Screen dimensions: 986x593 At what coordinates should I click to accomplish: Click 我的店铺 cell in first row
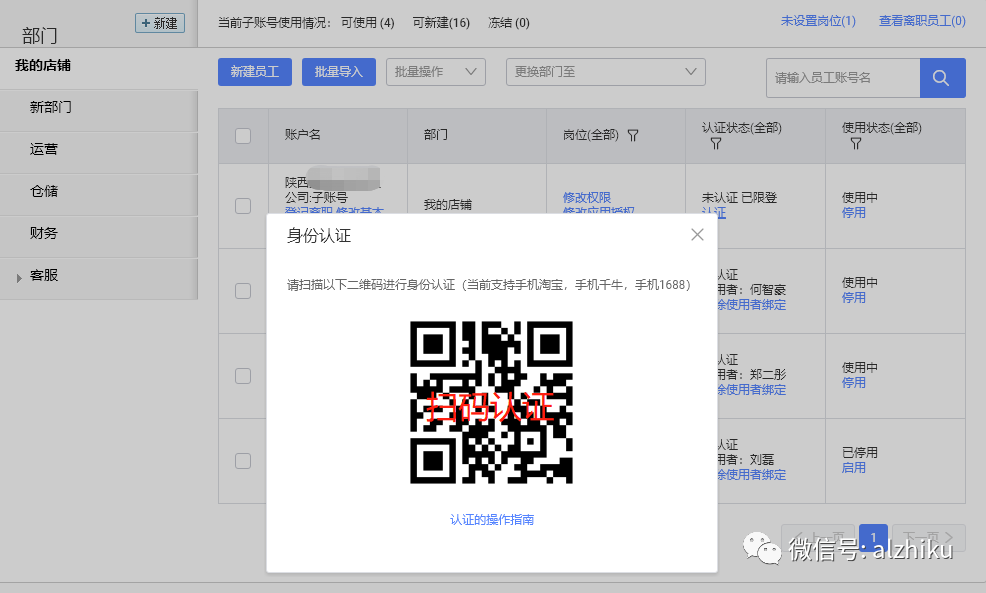(448, 205)
